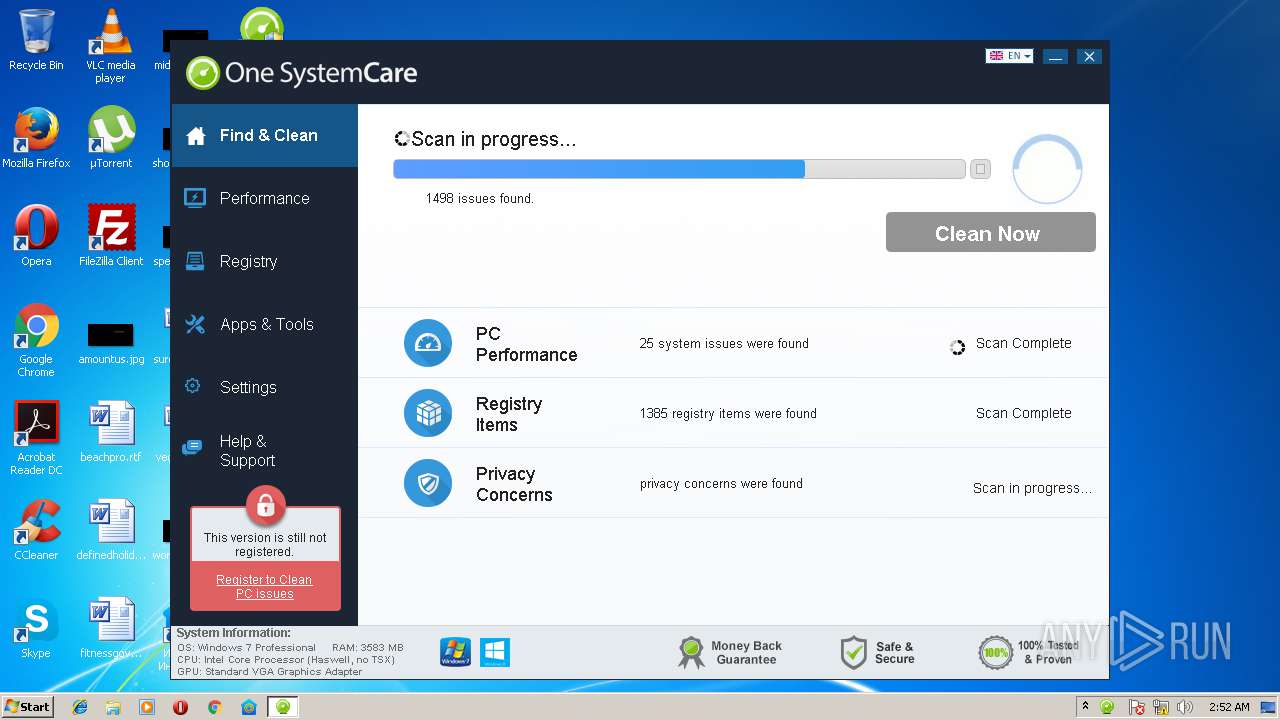Click '25 system issues were found' text
The width and height of the screenshot is (1280, 720).
[x=724, y=343]
